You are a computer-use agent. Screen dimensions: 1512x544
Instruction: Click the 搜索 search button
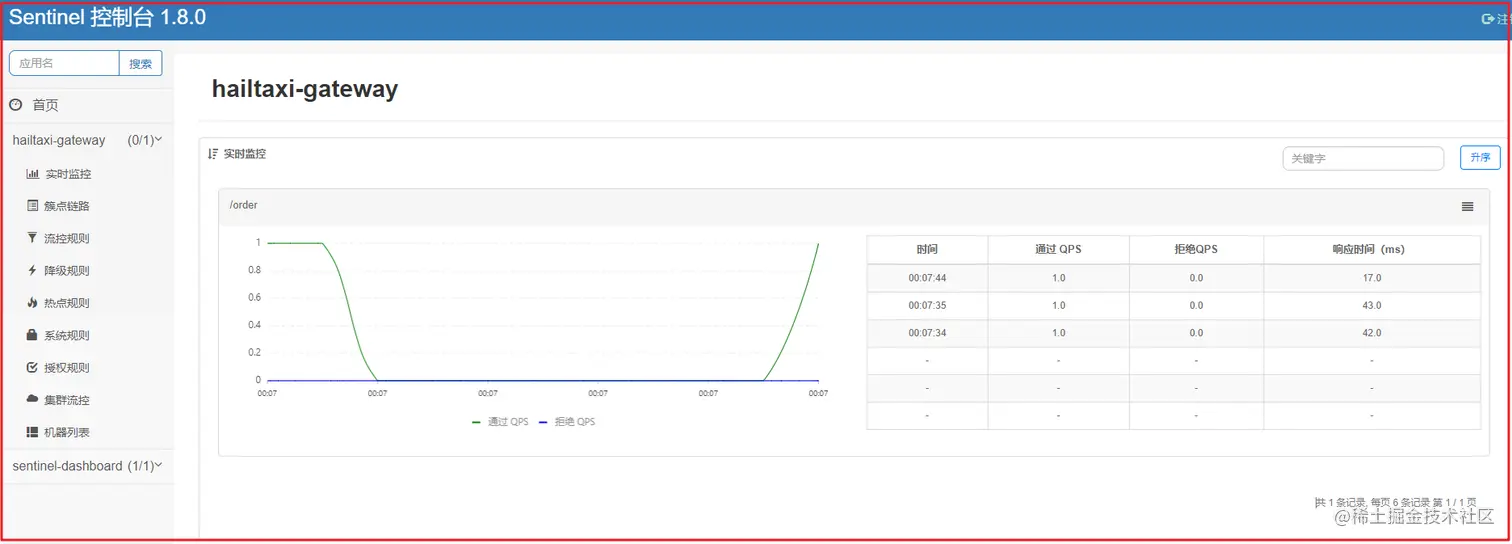tap(141, 63)
